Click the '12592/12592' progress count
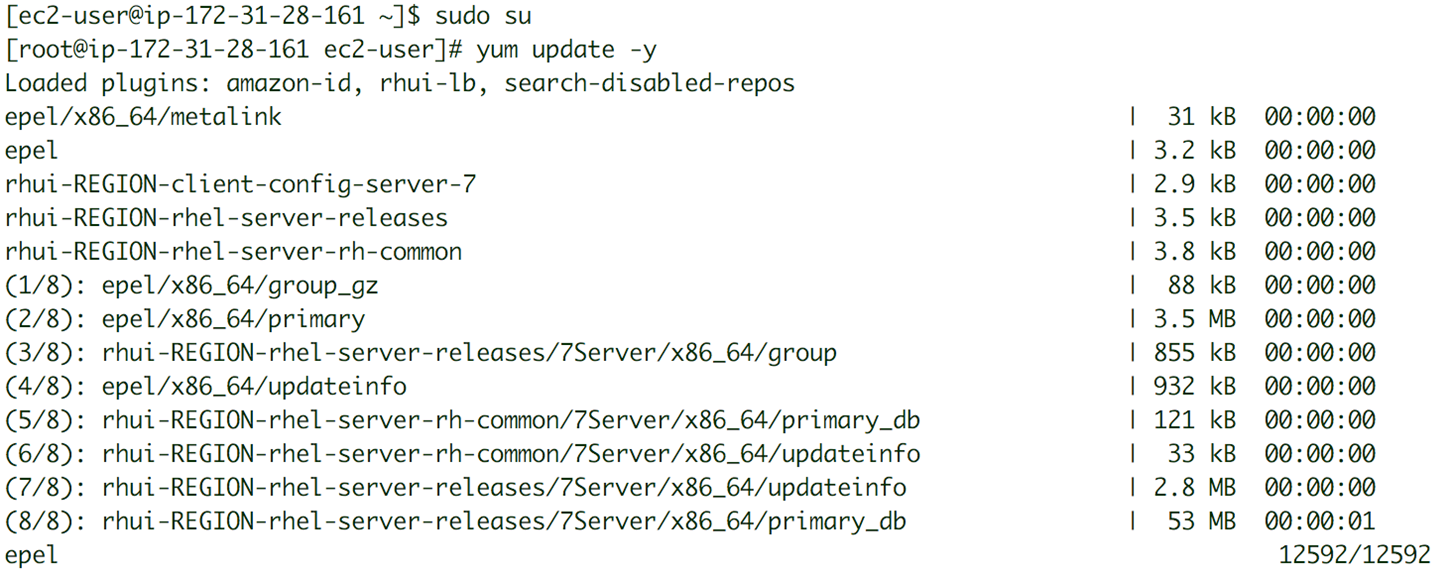This screenshot has height=577, width=1450. click(x=1354, y=555)
